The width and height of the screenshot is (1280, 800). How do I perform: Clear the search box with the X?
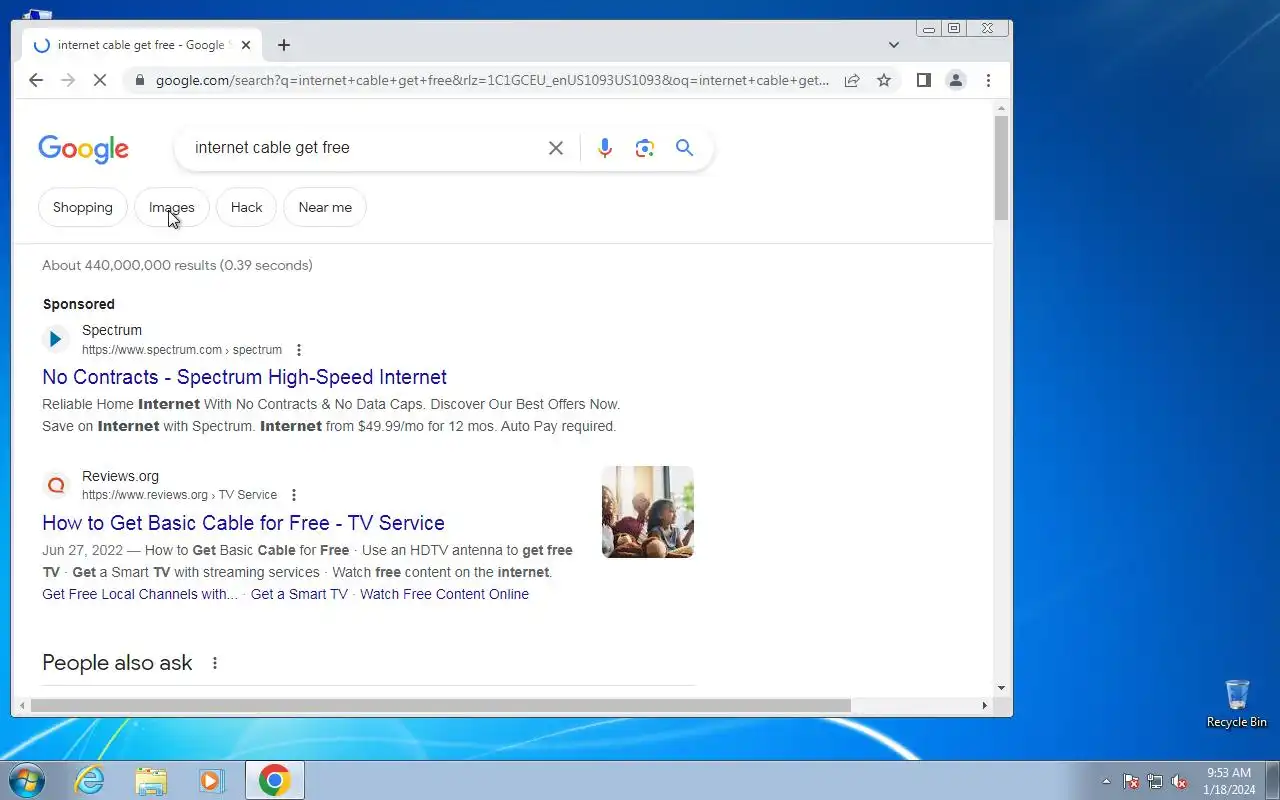click(556, 148)
